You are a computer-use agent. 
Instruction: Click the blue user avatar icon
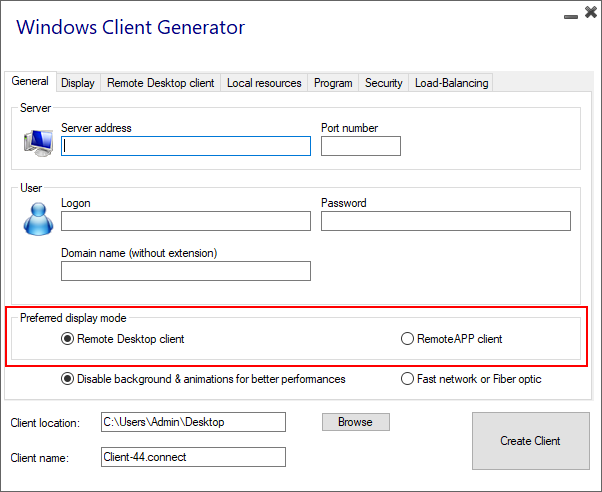[37, 218]
